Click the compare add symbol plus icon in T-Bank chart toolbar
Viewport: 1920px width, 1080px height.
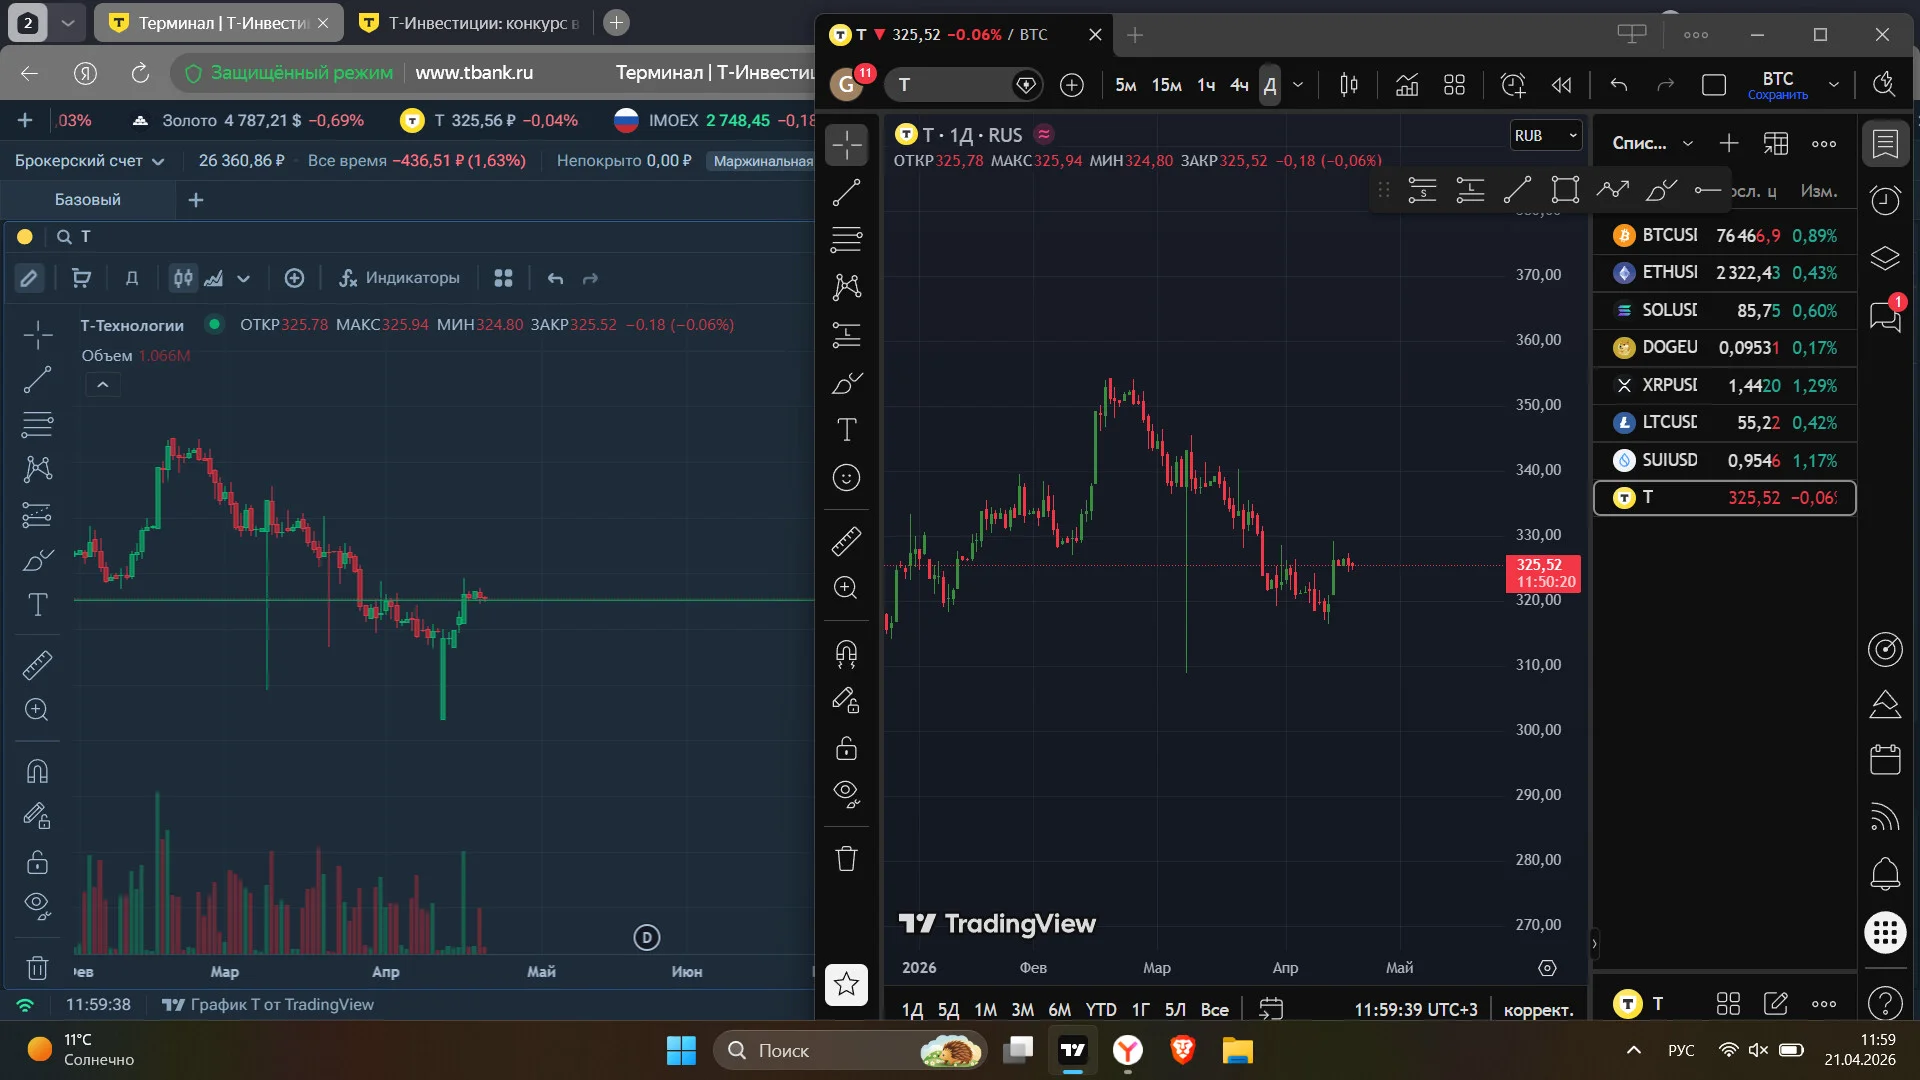294,278
